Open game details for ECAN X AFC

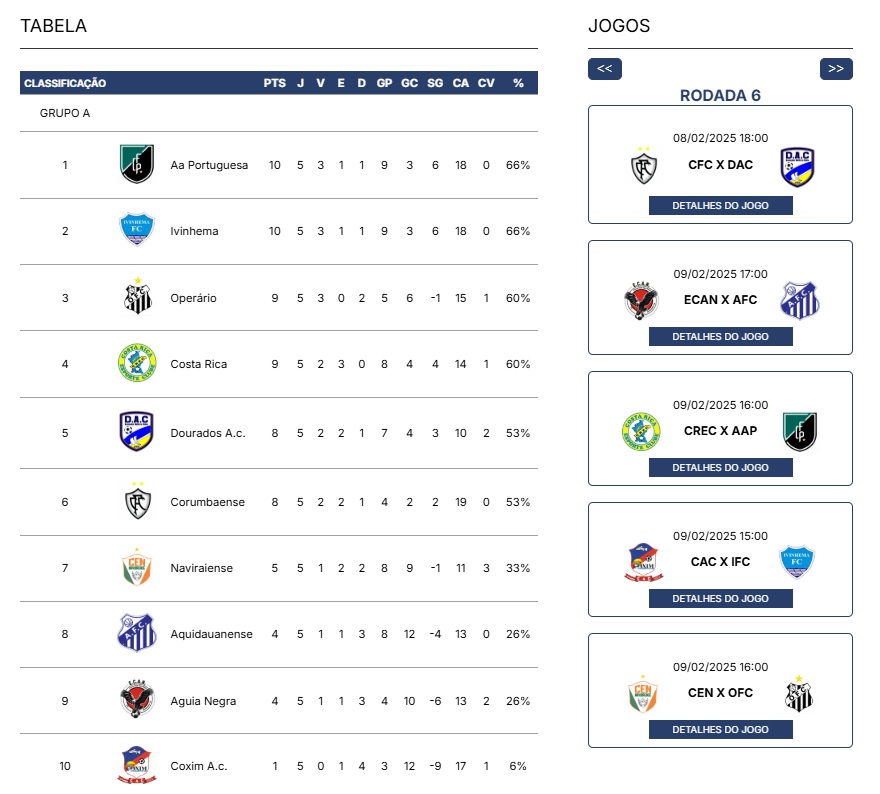click(721, 336)
